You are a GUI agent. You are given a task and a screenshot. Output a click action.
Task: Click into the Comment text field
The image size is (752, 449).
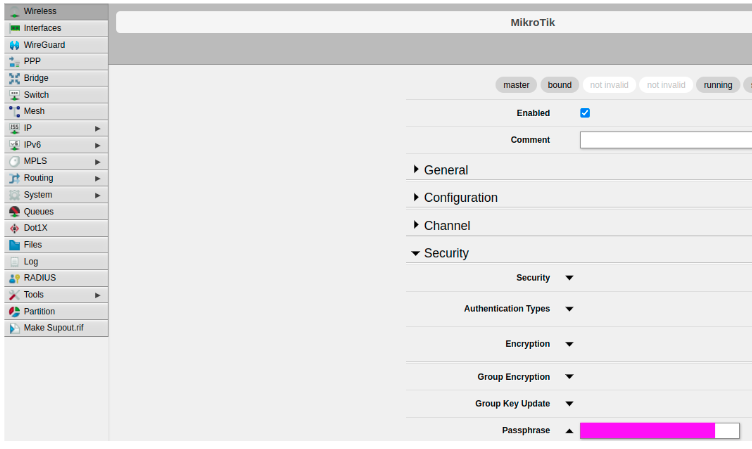pyautogui.click(x=665, y=140)
